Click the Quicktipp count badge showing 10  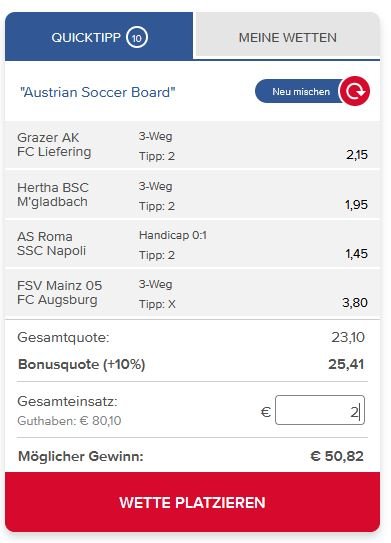[x=137, y=37]
